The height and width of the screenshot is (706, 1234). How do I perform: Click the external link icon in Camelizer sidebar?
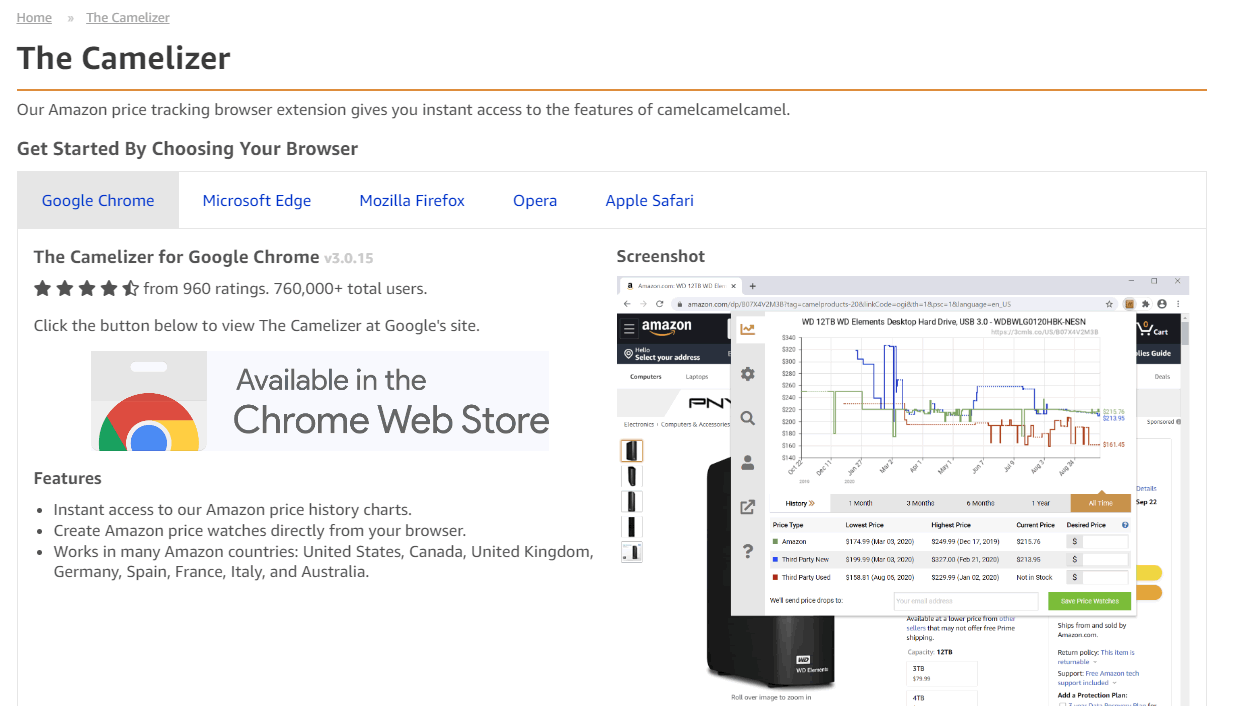point(747,507)
